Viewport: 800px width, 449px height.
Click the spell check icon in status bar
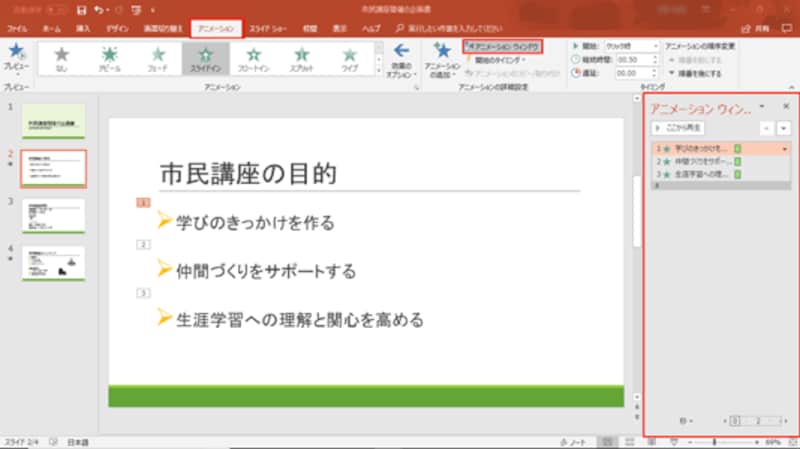coord(53,442)
